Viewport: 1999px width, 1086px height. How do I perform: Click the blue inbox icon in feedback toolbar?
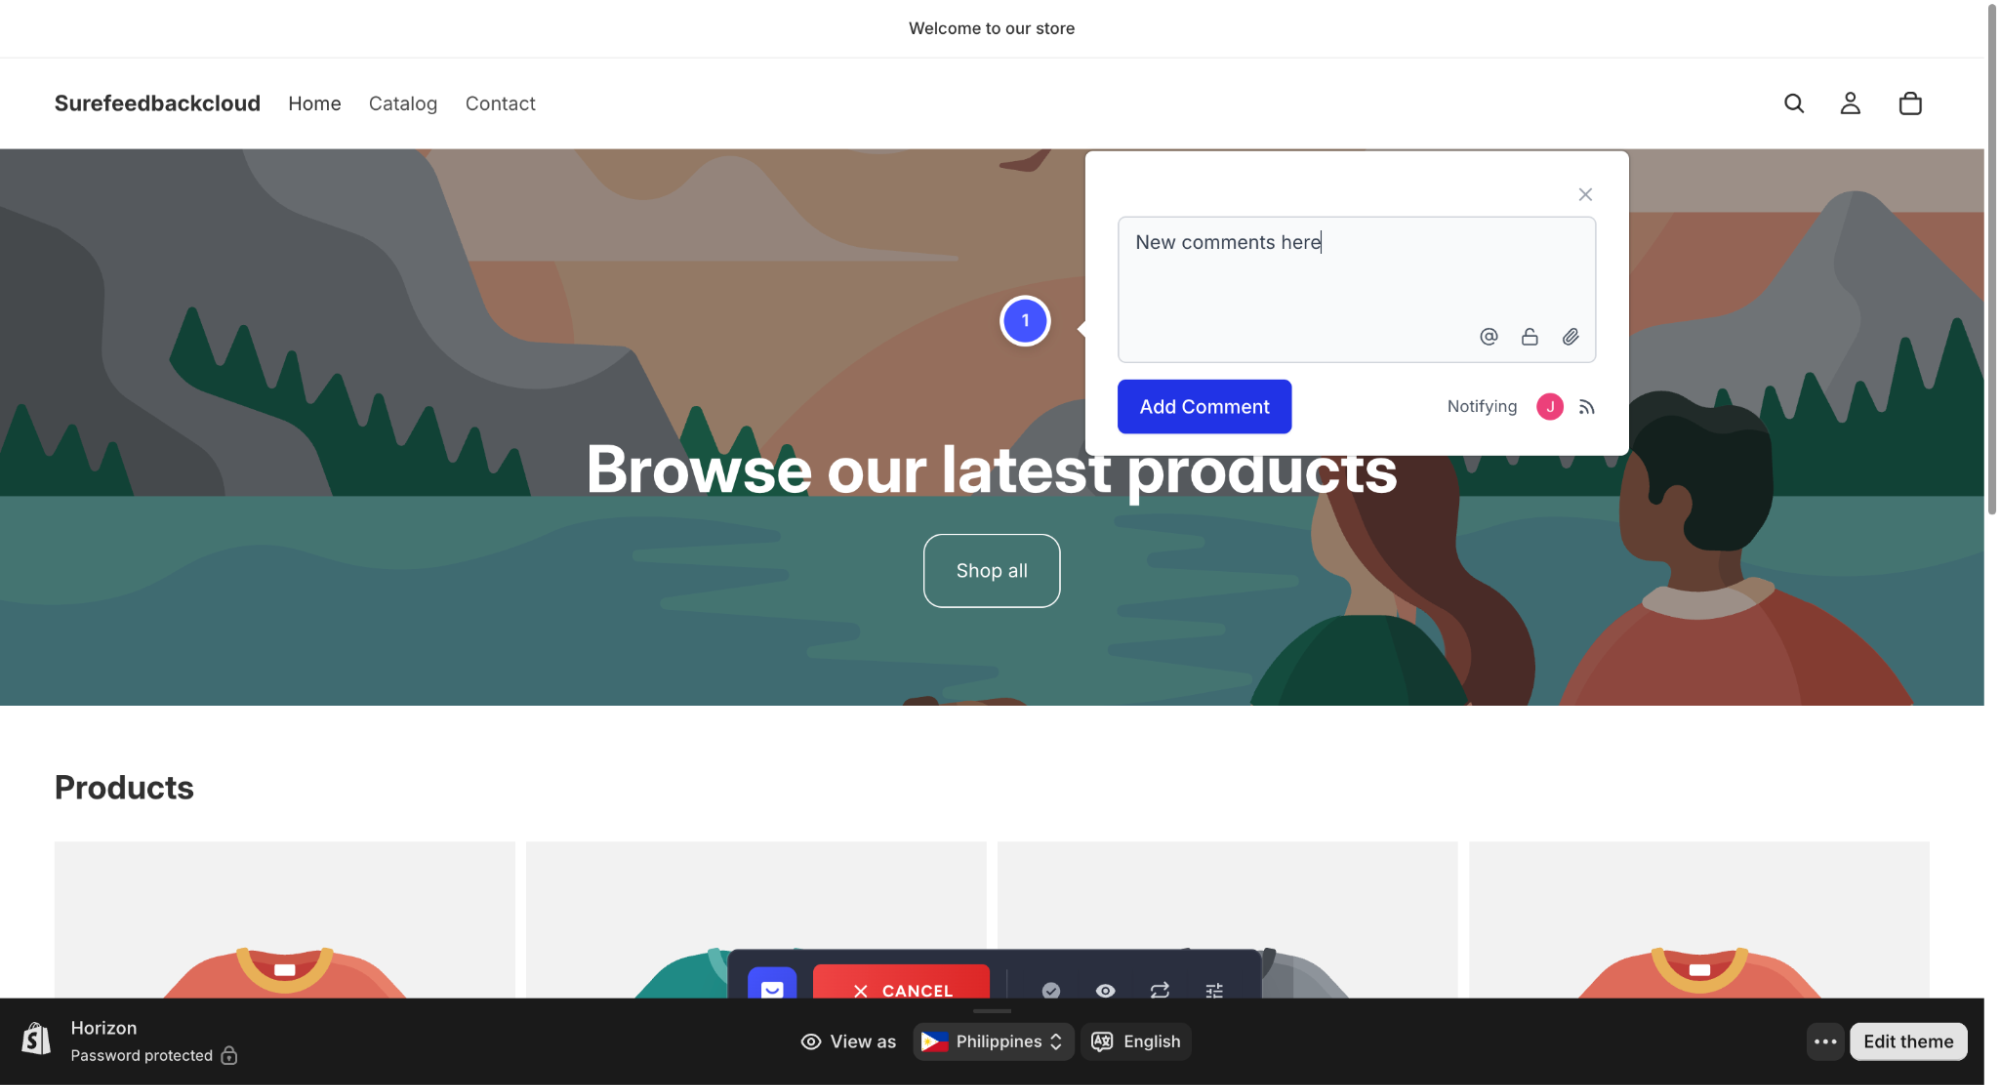pyautogui.click(x=772, y=987)
